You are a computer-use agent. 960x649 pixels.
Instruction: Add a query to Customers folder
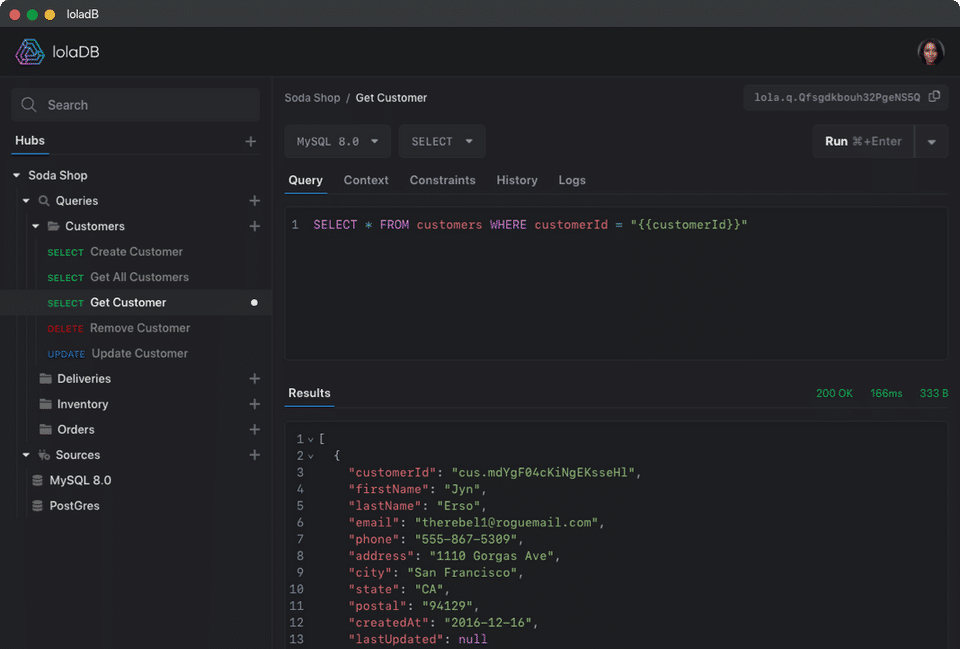(254, 226)
